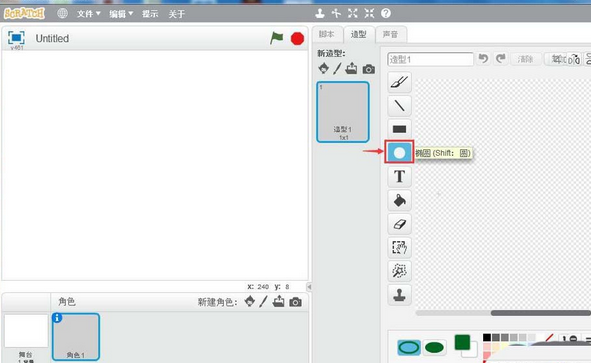
Task: Take new costume from camera icon
Action: 369,69
